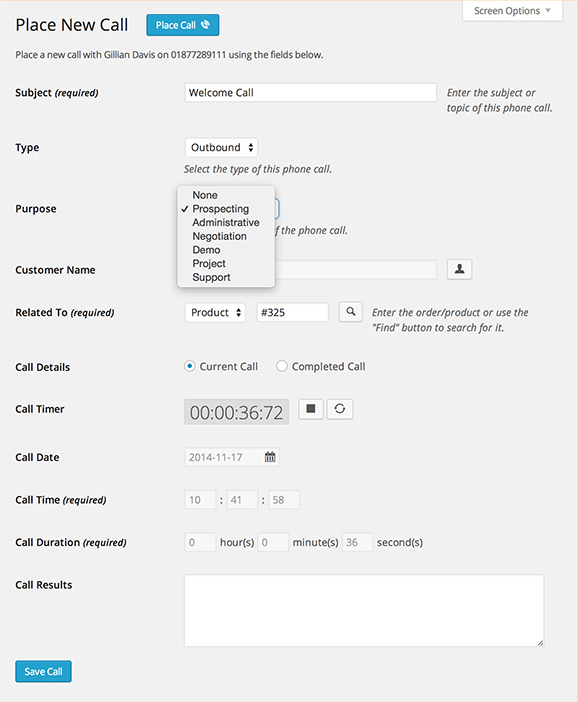
Task: Select the Completed Call radio option
Action: (x=282, y=366)
